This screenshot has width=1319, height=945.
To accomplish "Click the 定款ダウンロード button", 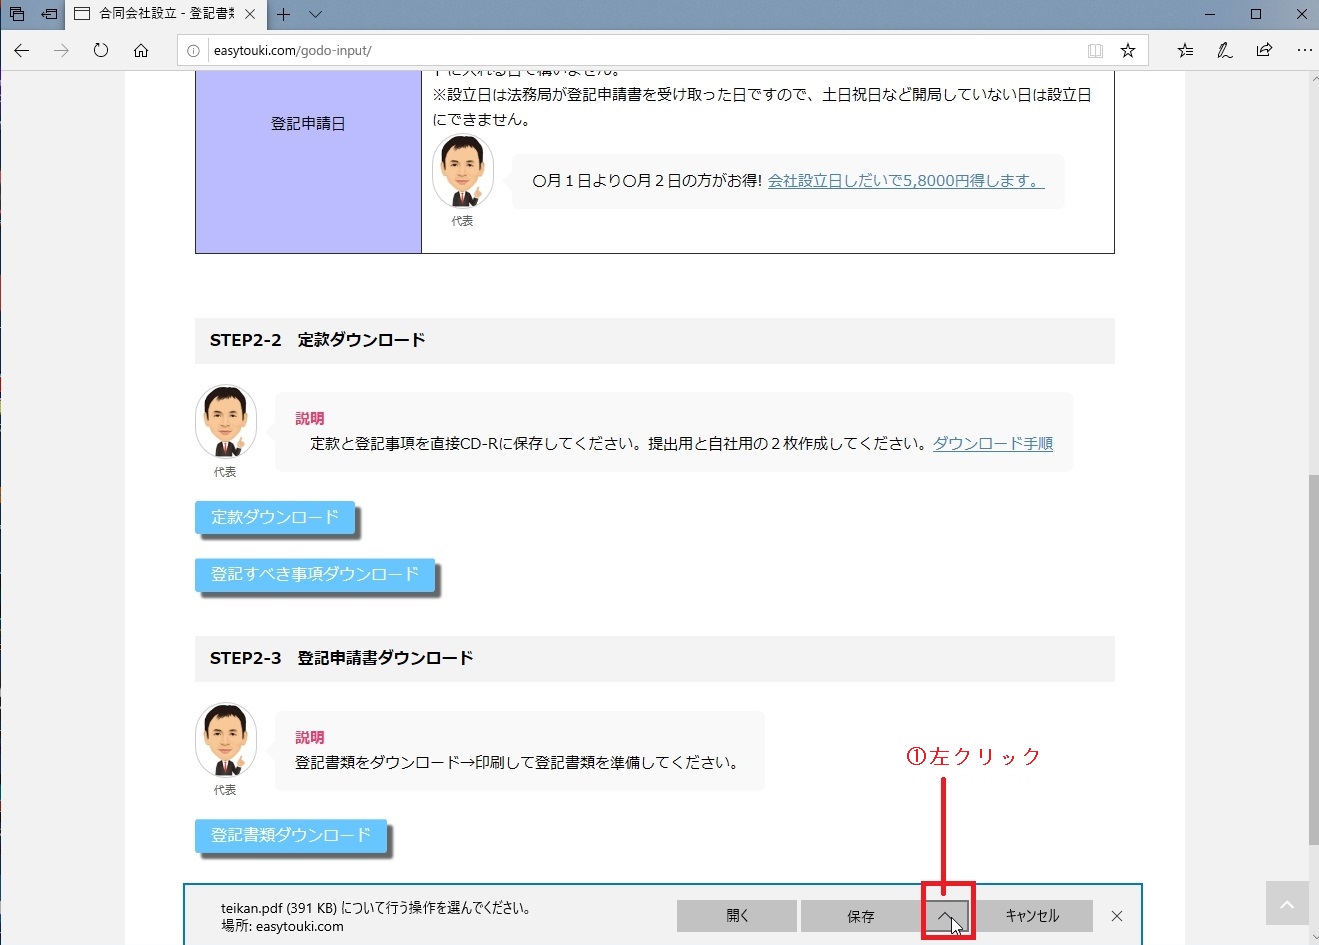I will coord(275,517).
